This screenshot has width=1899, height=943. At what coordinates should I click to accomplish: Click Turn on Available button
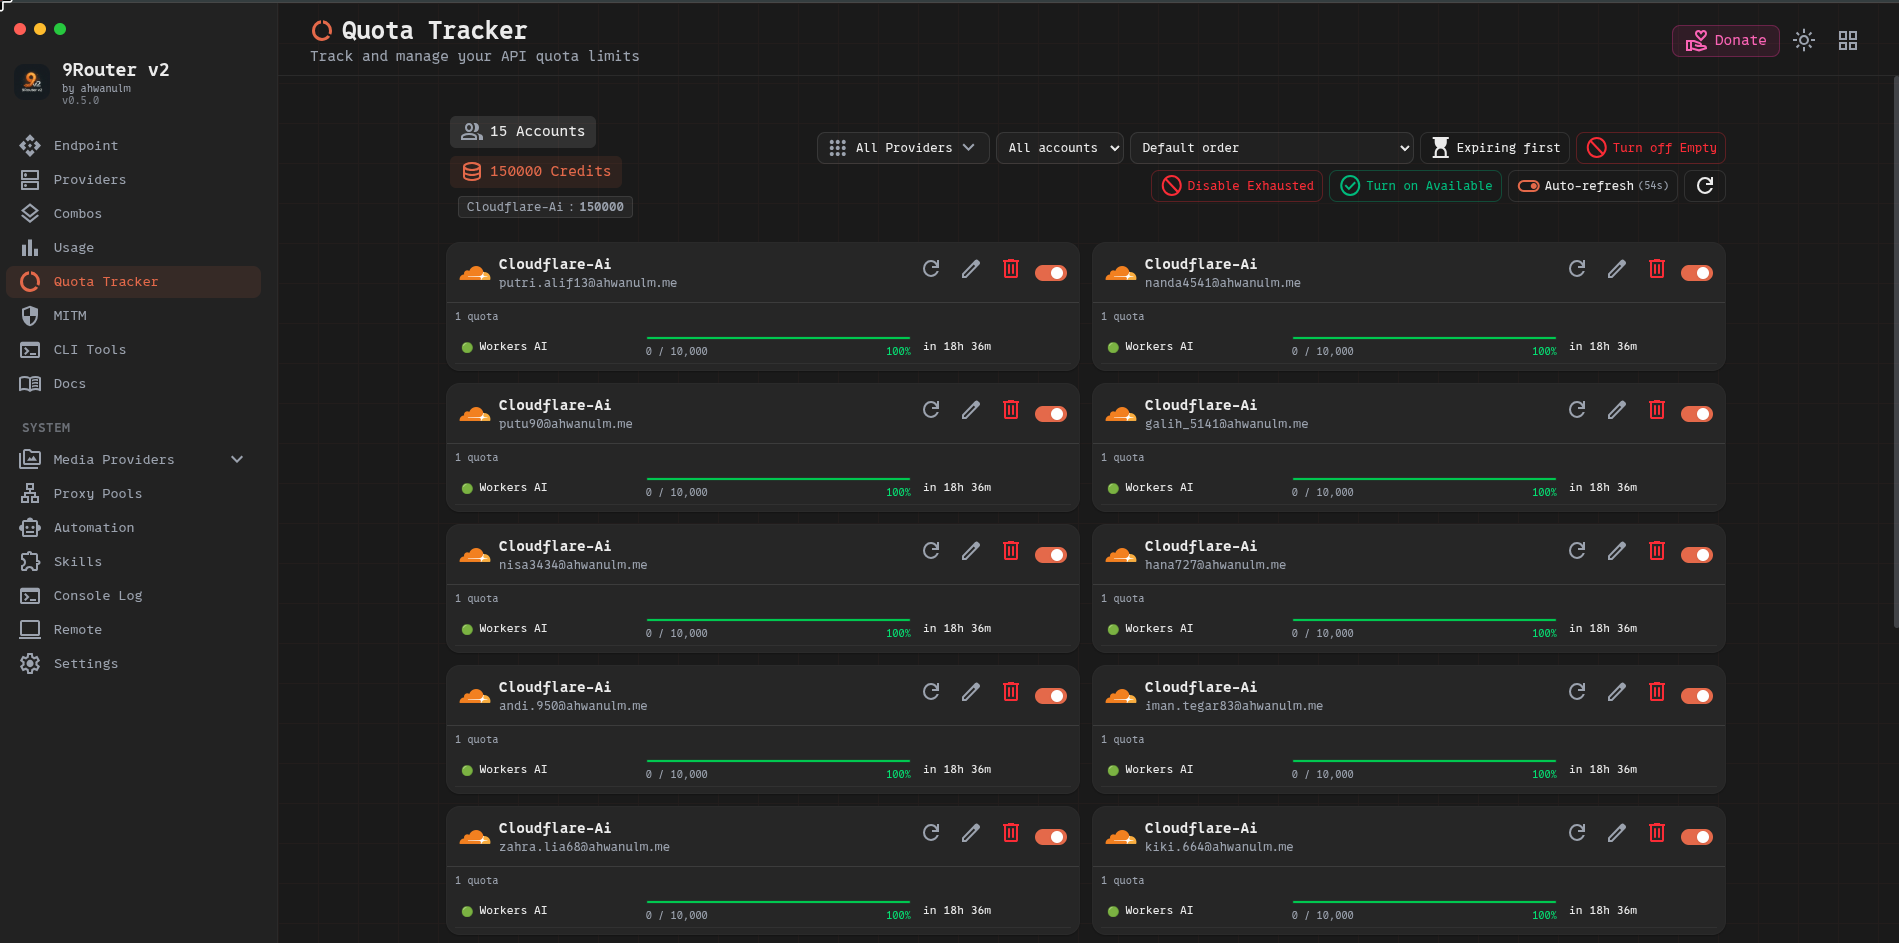coord(1415,186)
